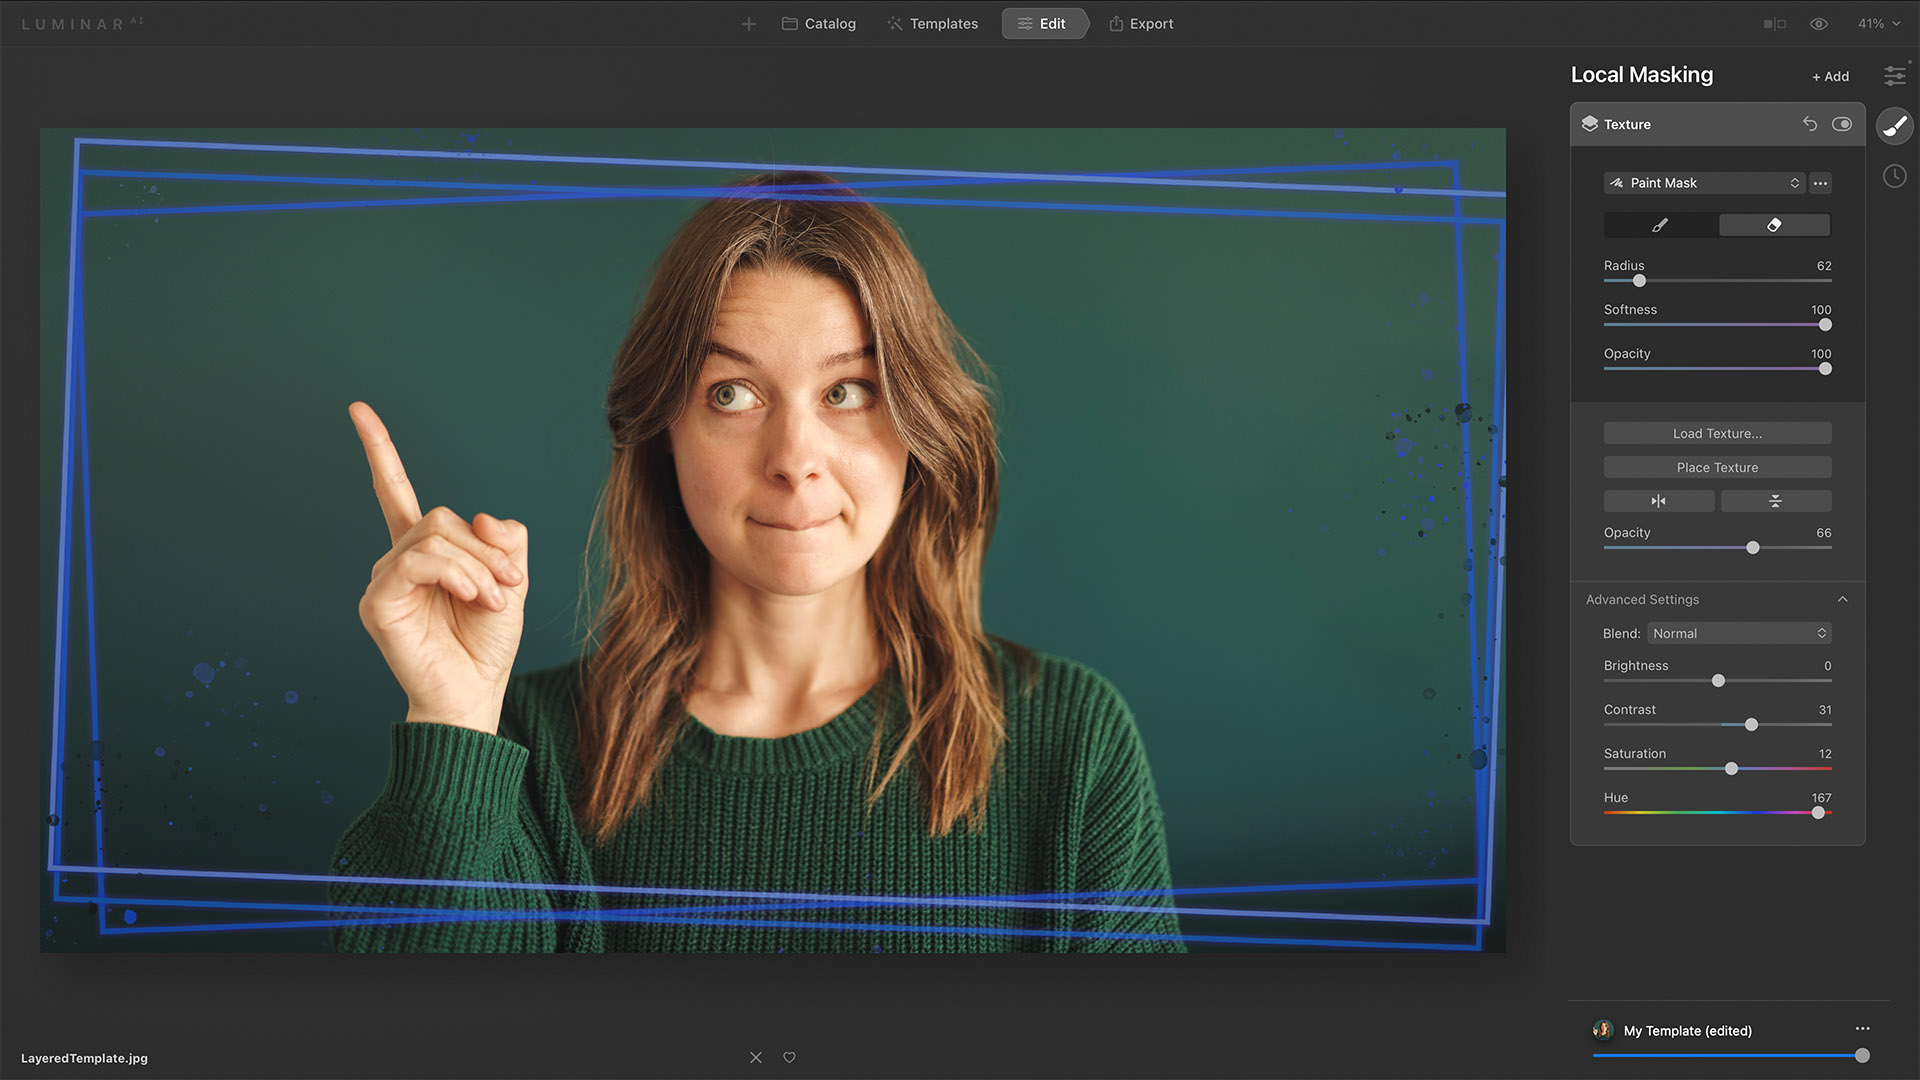Toggle the compare split view icon
The width and height of the screenshot is (1920, 1080).
coord(1775,24)
